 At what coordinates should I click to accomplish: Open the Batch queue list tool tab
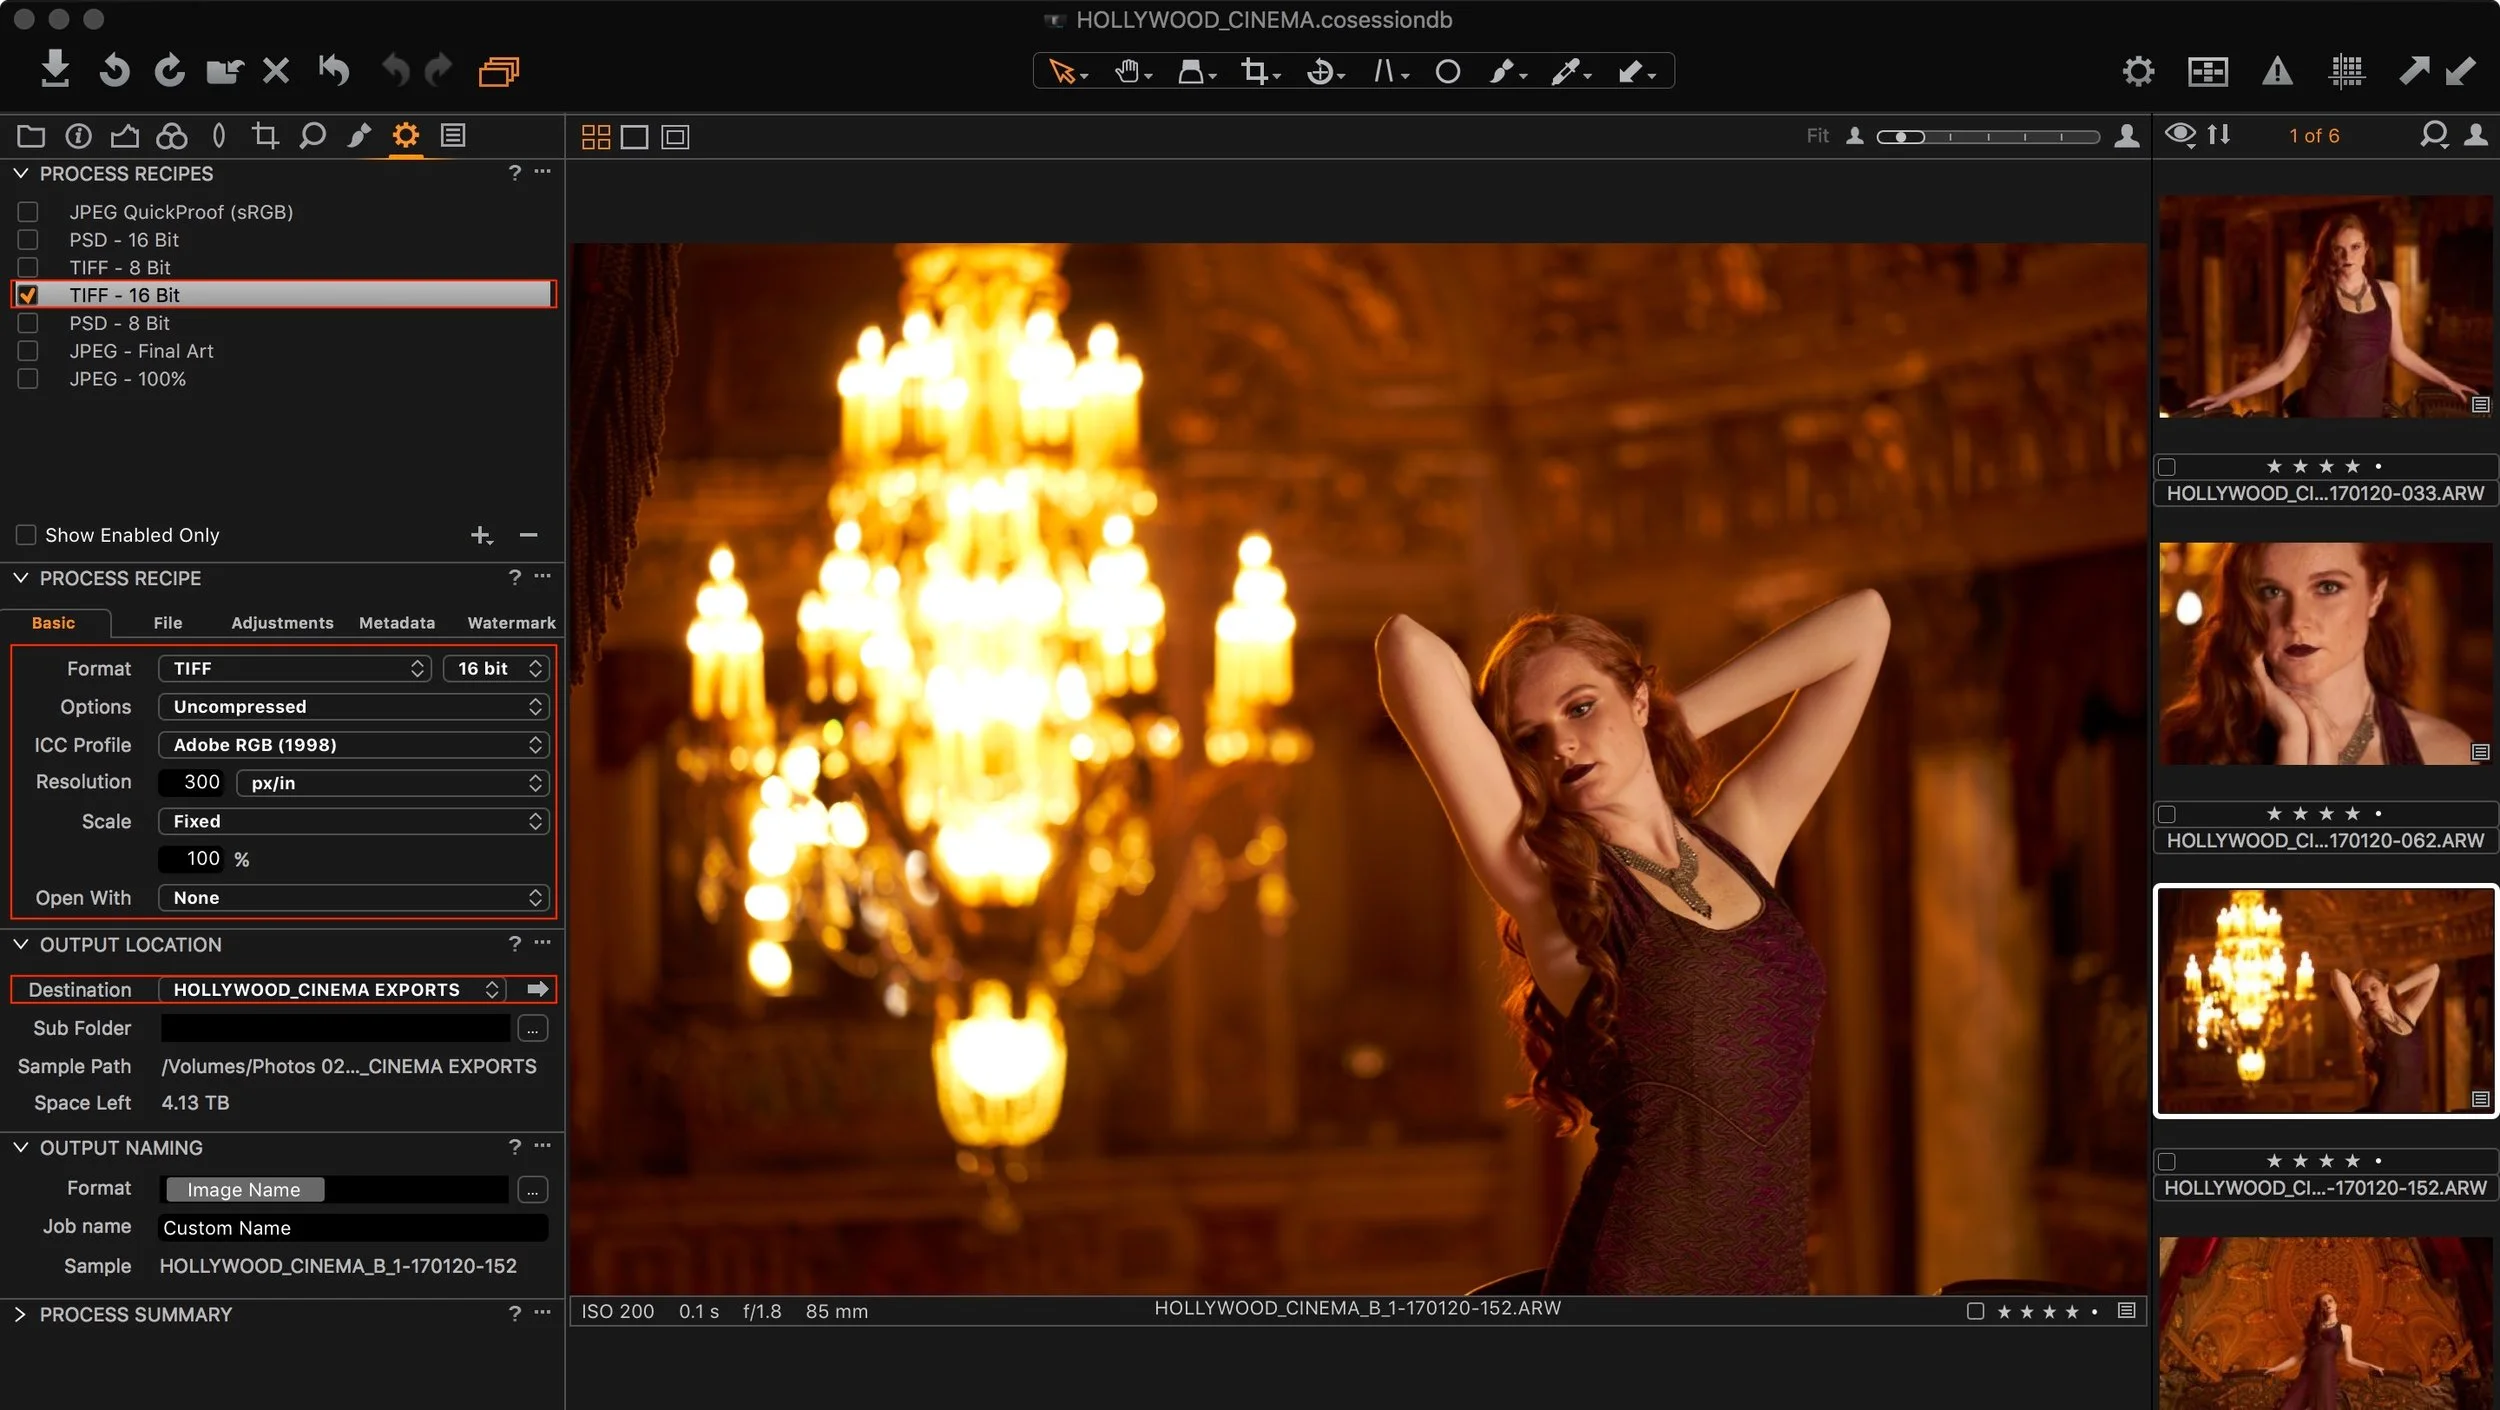pos(453,135)
